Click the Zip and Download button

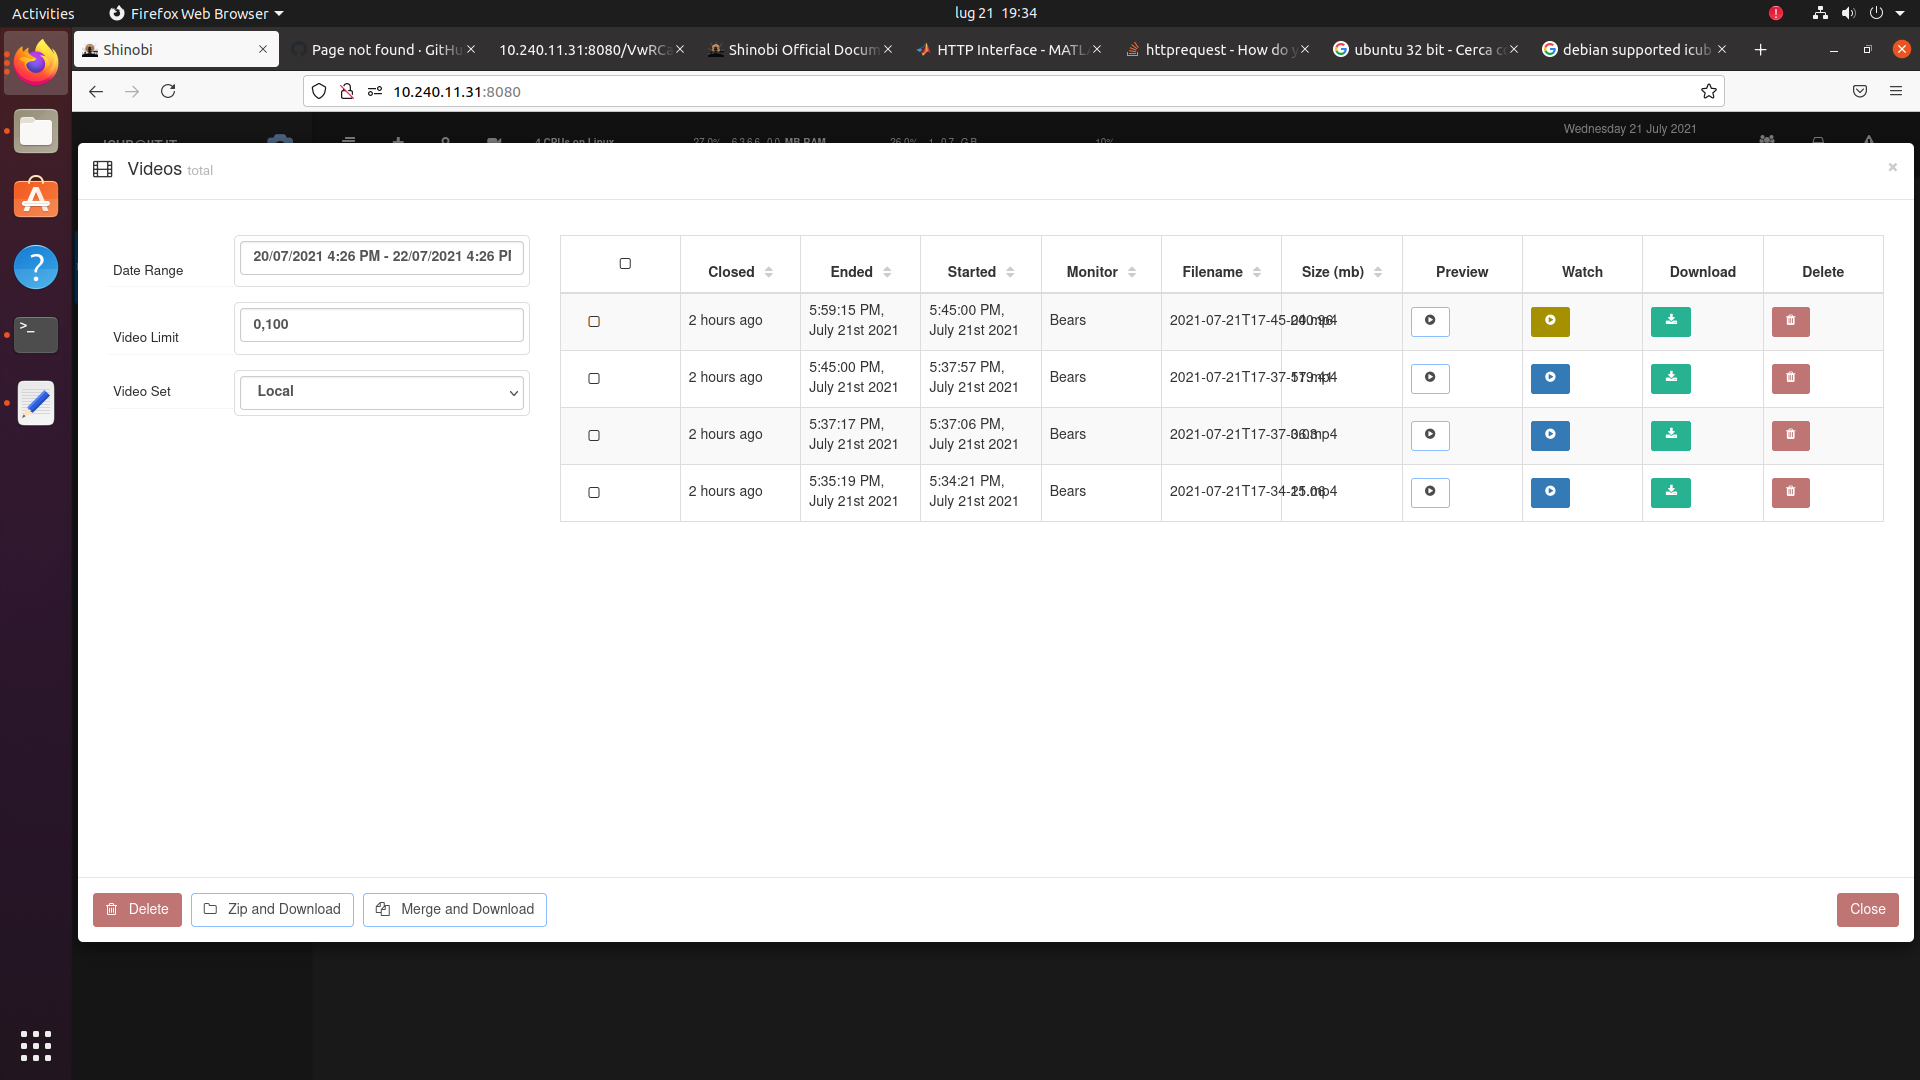[273, 909]
